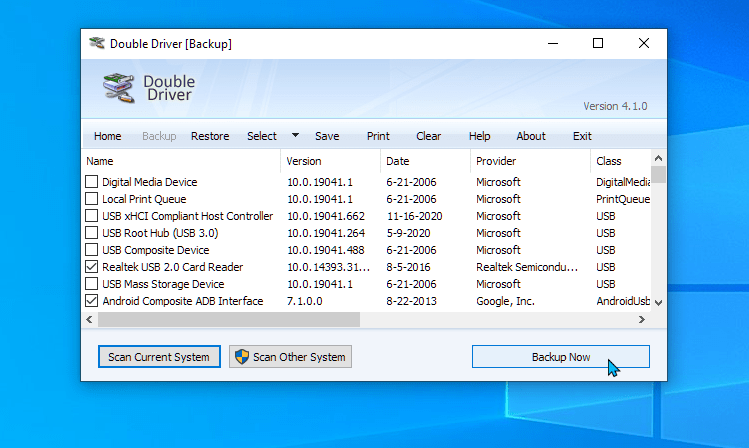This screenshot has width=749, height=448.
Task: Click the horizontal scrollbar left arrow
Action: tap(89, 320)
